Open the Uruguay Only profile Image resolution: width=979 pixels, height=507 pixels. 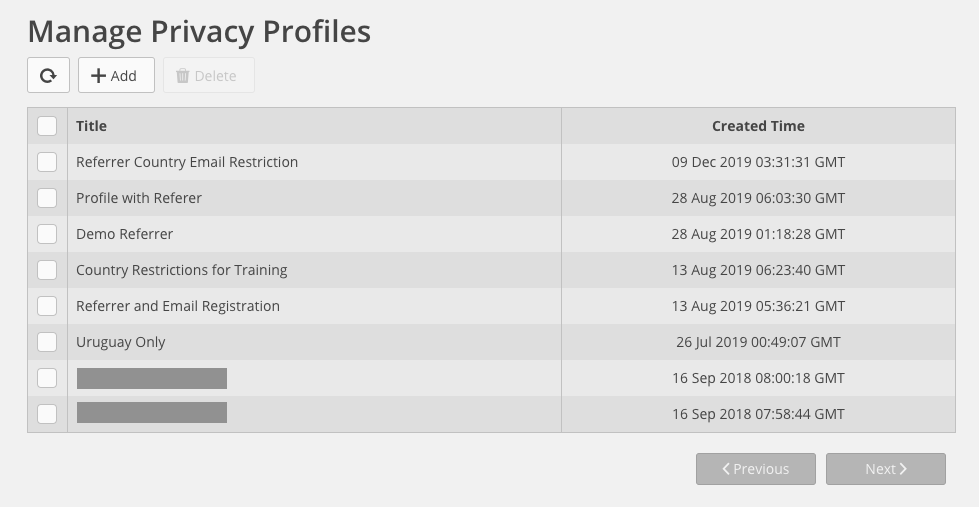121,342
